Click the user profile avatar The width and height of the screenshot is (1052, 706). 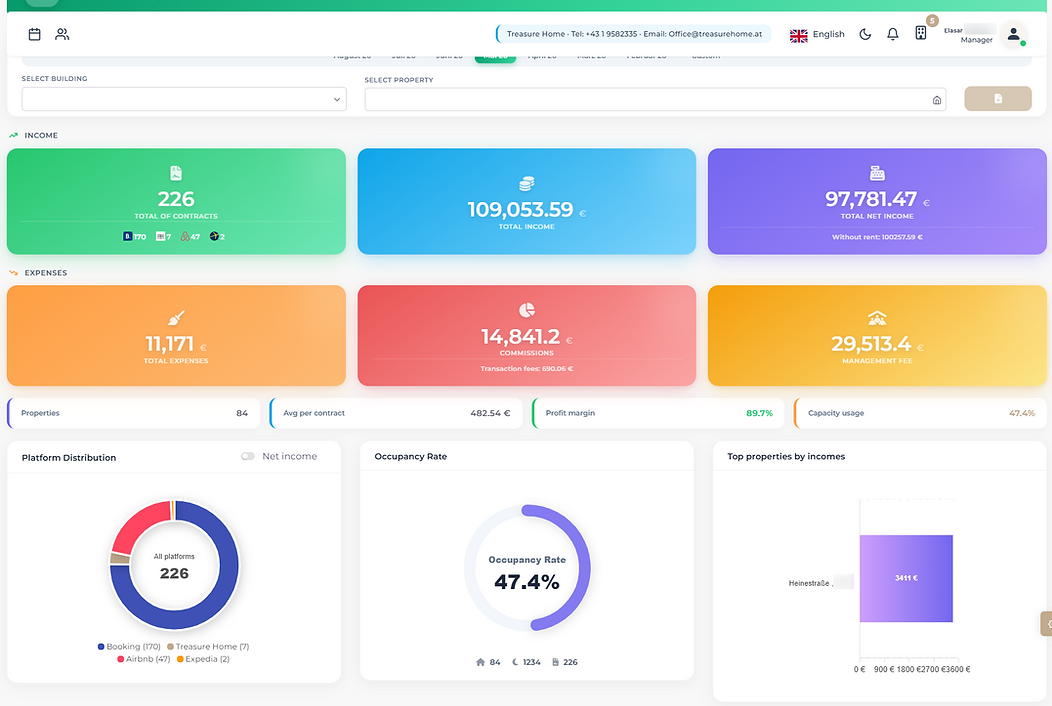click(1014, 34)
